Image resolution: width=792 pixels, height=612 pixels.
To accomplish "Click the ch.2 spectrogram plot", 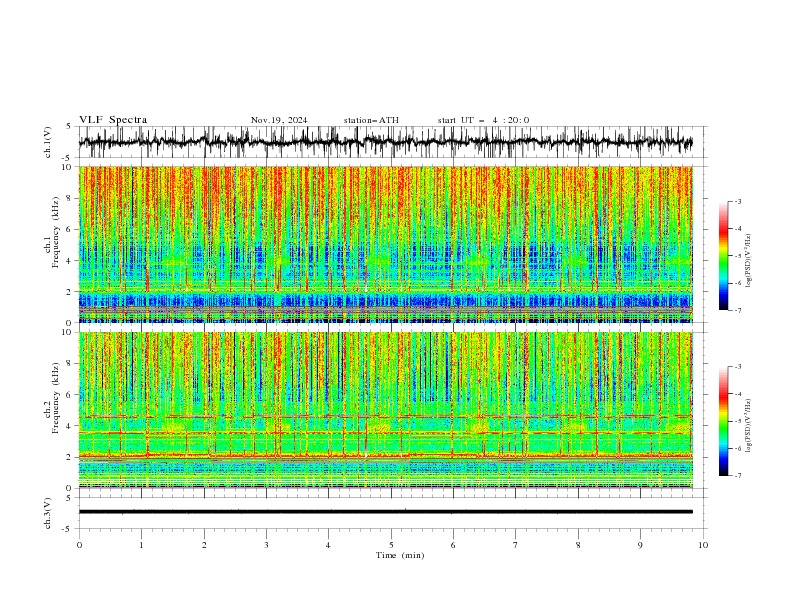I will pyautogui.click(x=385, y=410).
